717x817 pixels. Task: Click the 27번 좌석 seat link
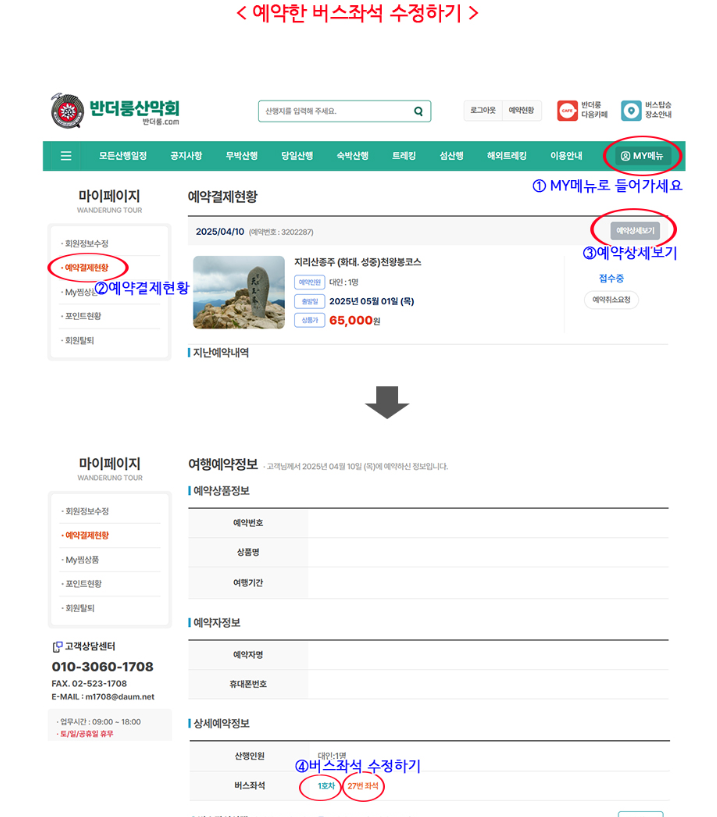click(362, 786)
